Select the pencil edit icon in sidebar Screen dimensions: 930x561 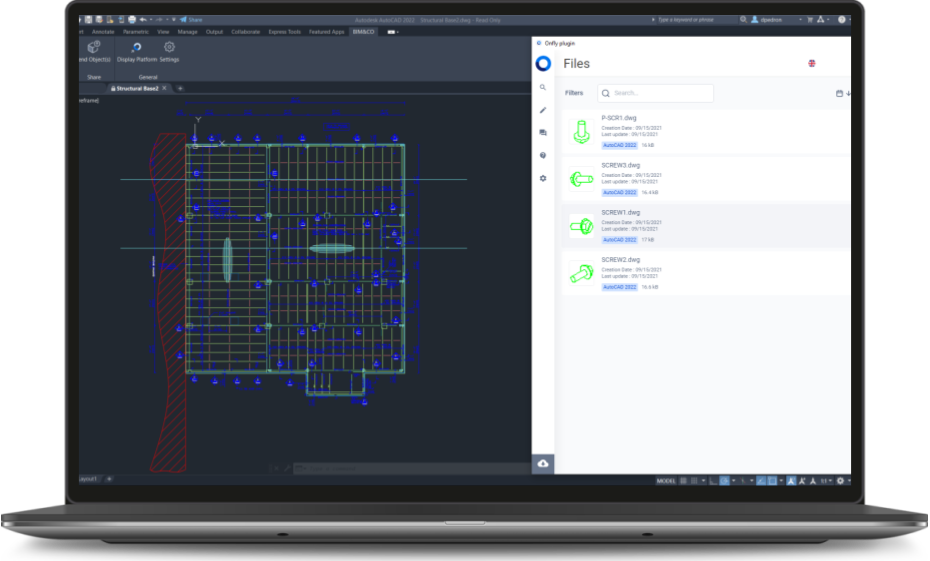point(543,110)
